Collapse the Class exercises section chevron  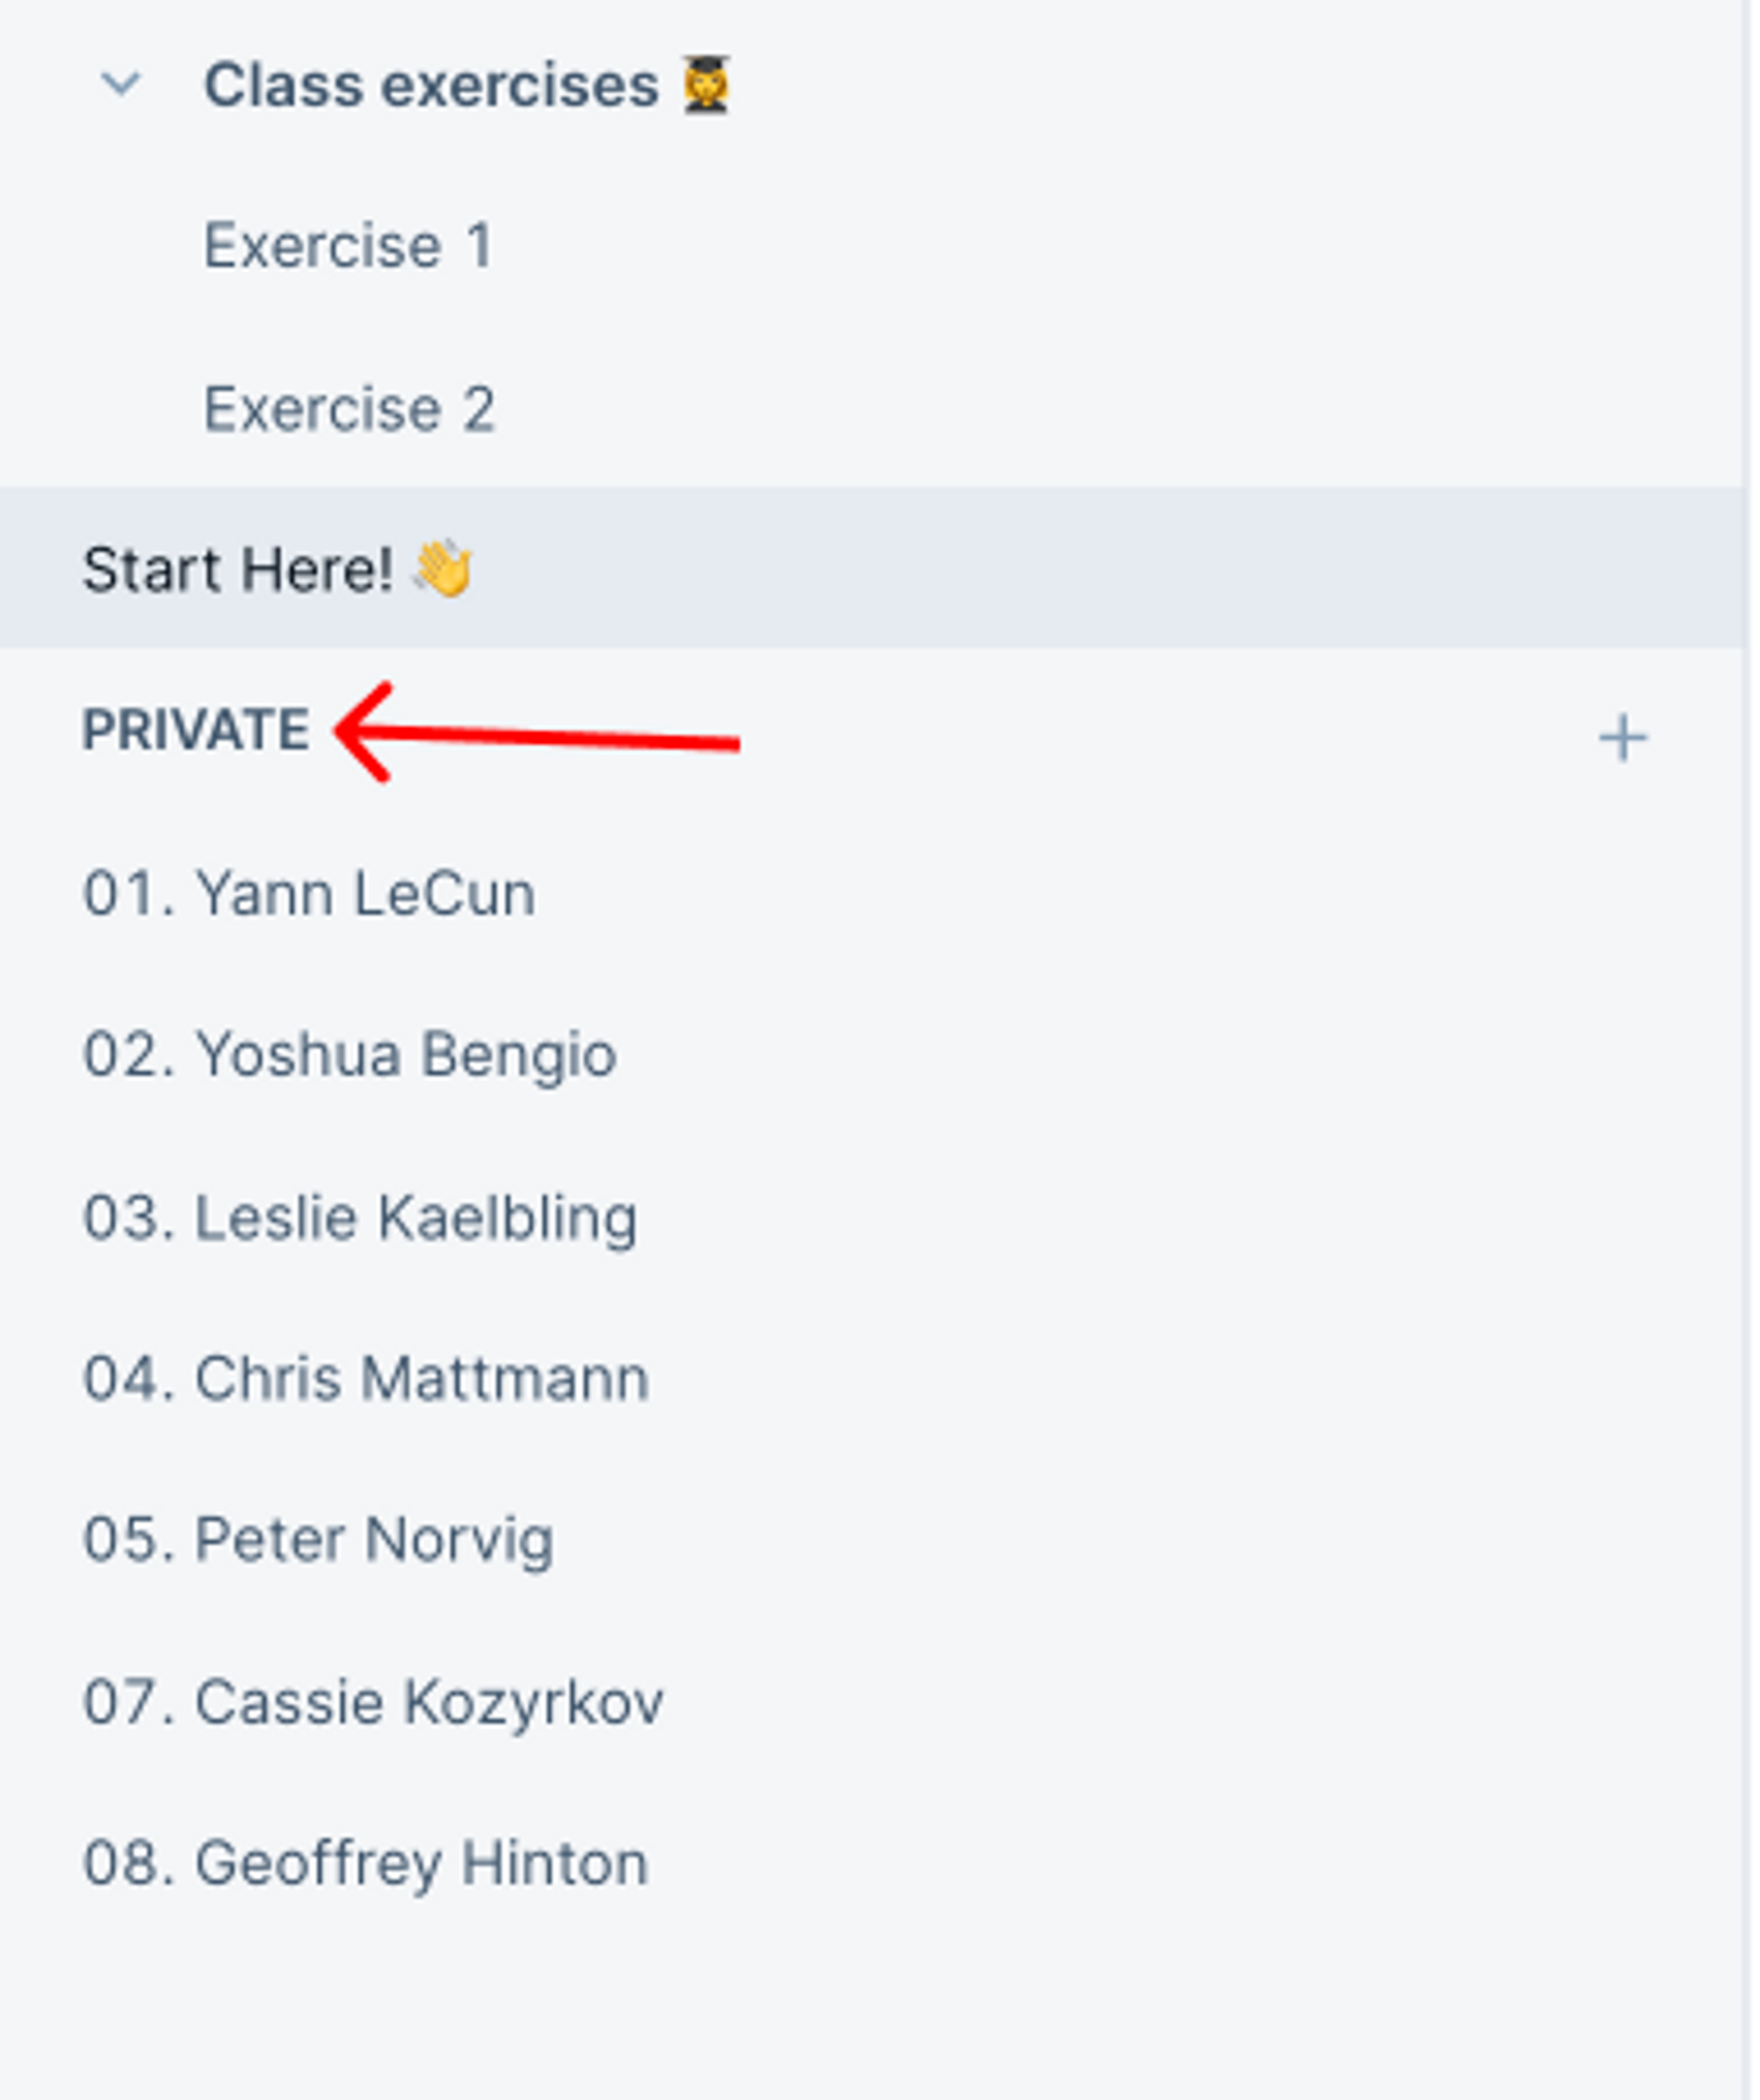click(x=121, y=84)
